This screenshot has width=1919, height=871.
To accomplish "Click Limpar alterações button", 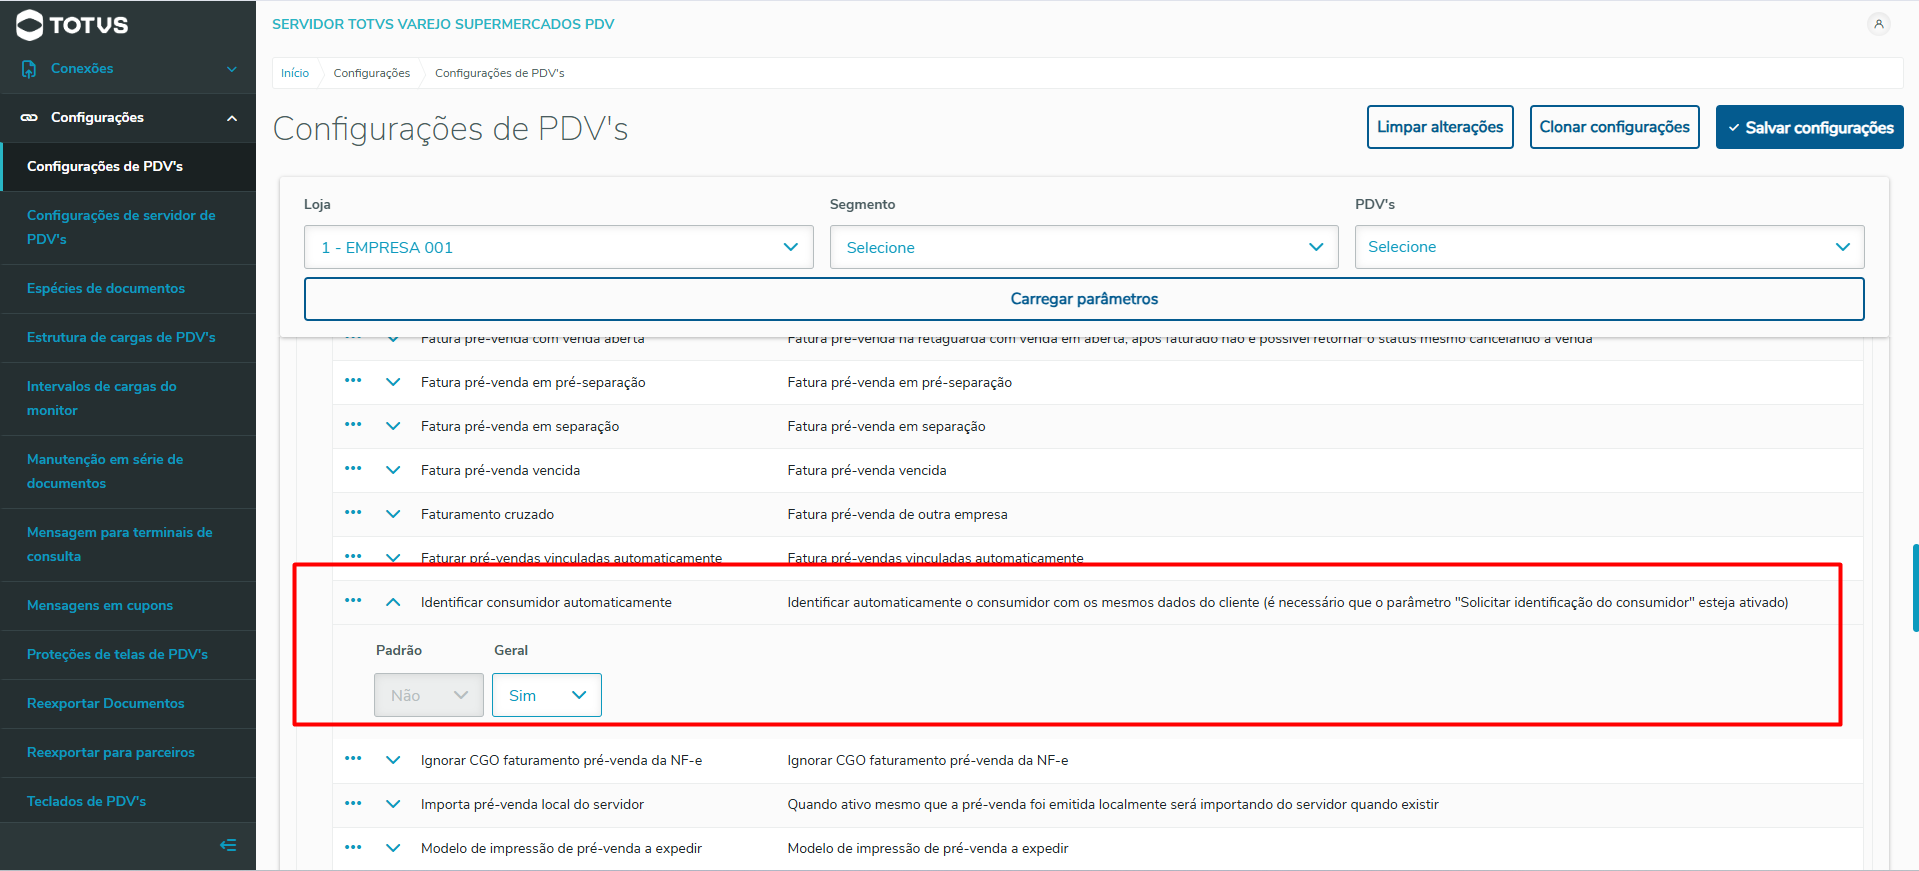I will click(x=1440, y=127).
